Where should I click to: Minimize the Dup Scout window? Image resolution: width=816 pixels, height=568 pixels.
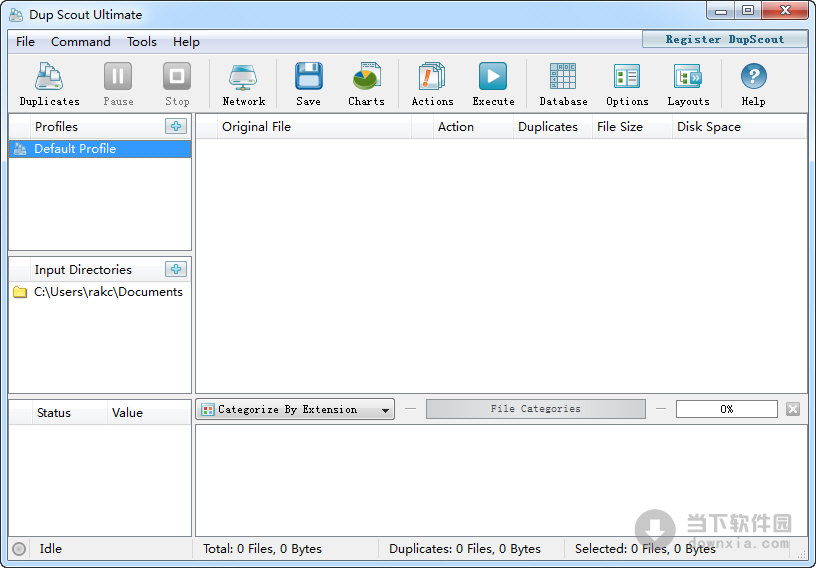pos(721,11)
